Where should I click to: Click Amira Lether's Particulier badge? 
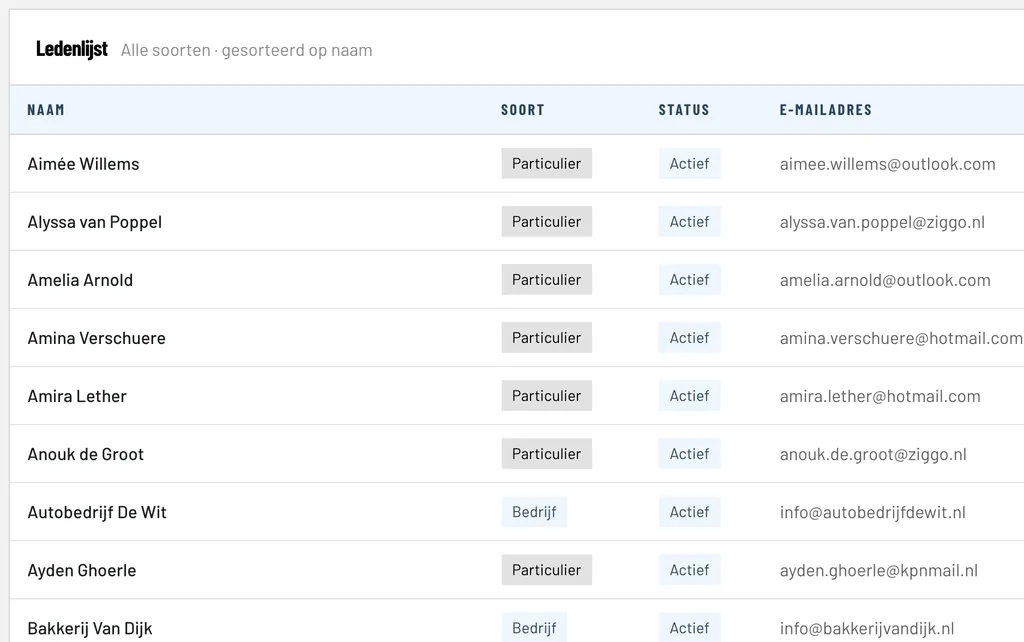pos(547,396)
